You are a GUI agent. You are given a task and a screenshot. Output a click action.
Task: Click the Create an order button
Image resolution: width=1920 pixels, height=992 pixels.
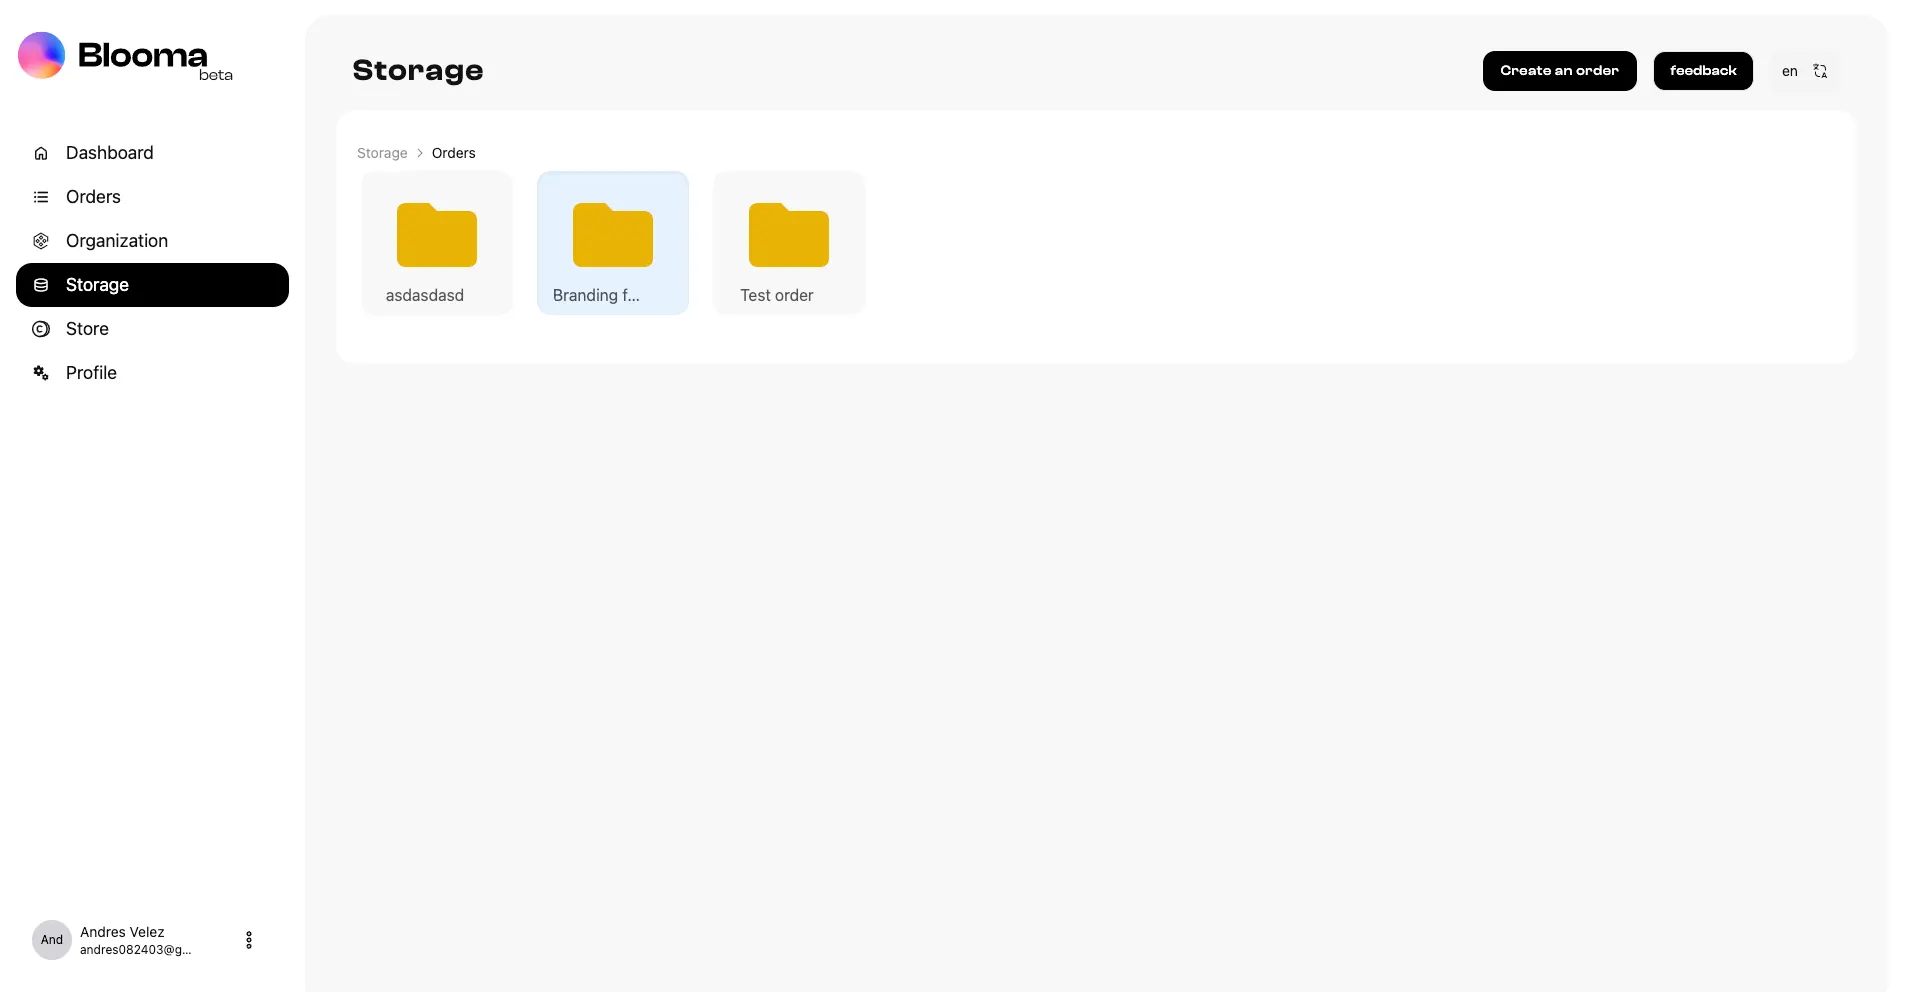[x=1559, y=71]
